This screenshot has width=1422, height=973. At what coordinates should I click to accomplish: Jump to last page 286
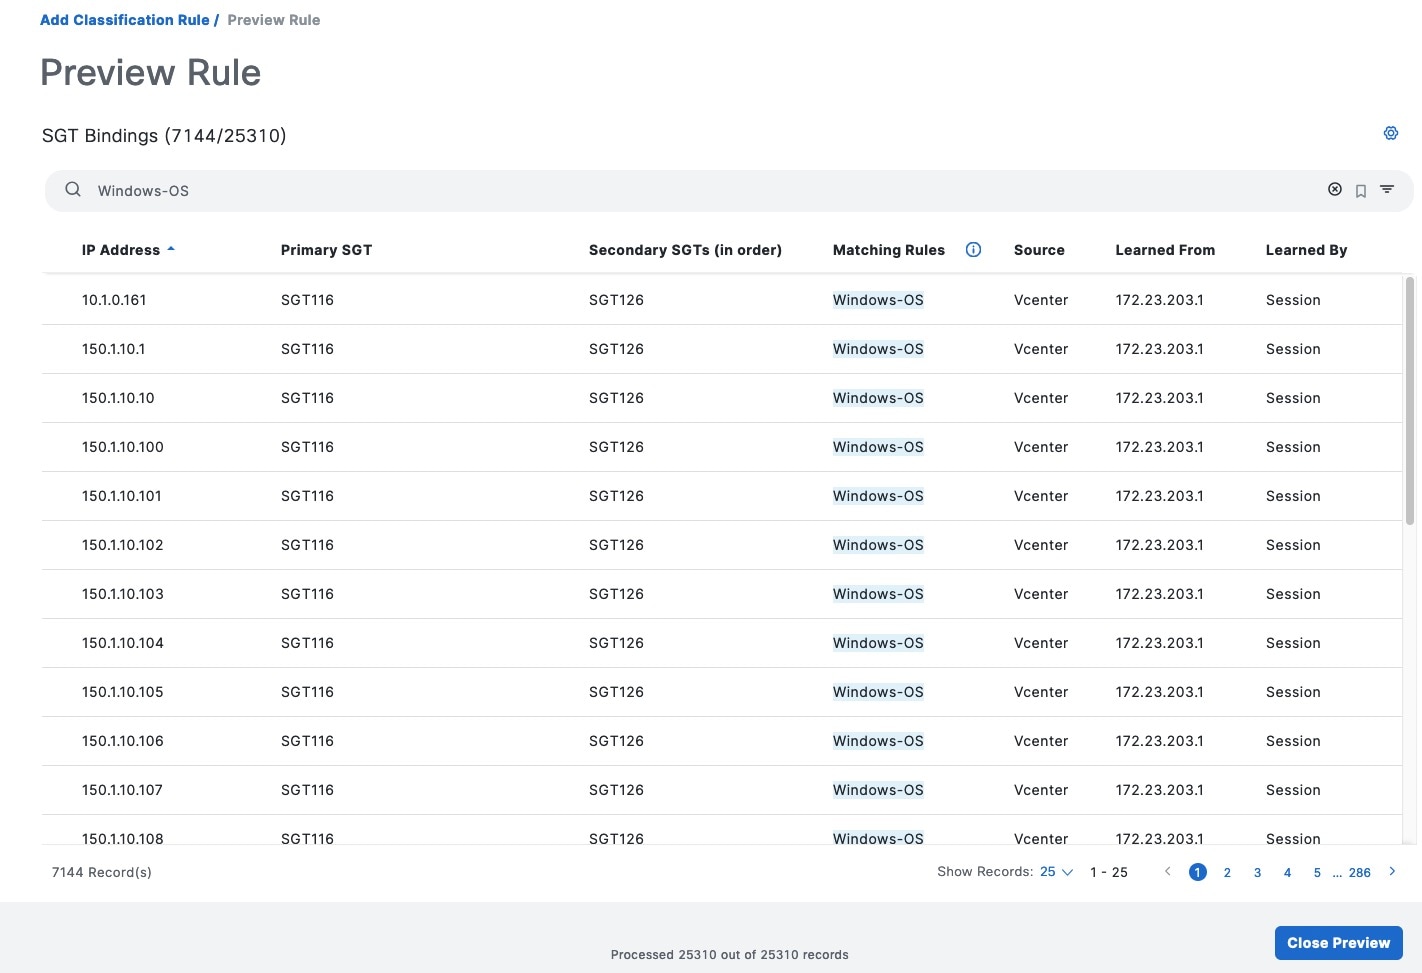1359,873
